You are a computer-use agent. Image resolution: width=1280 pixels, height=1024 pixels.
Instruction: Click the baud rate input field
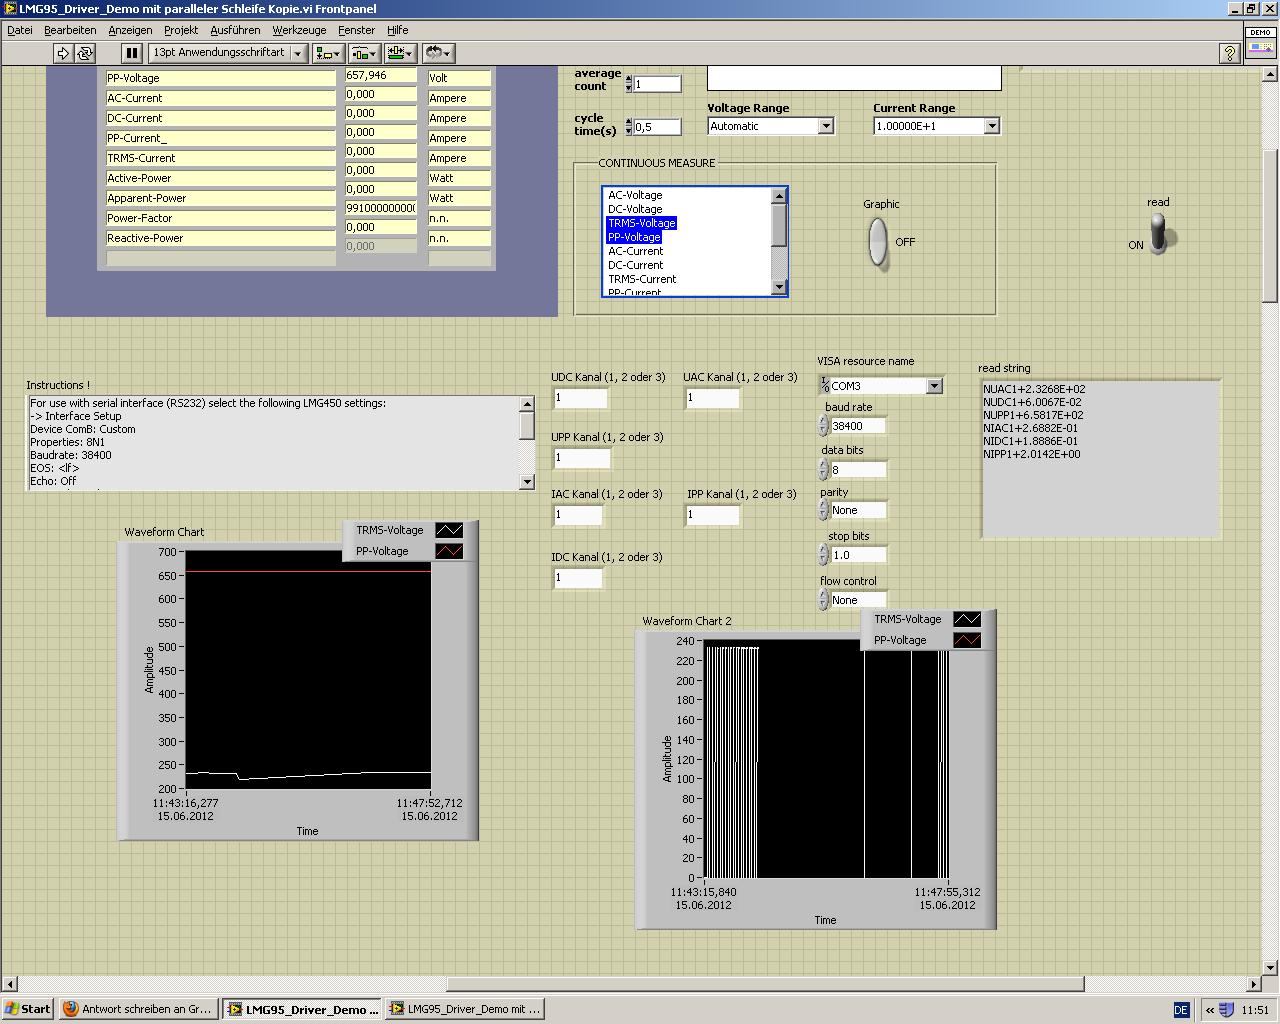coord(858,426)
